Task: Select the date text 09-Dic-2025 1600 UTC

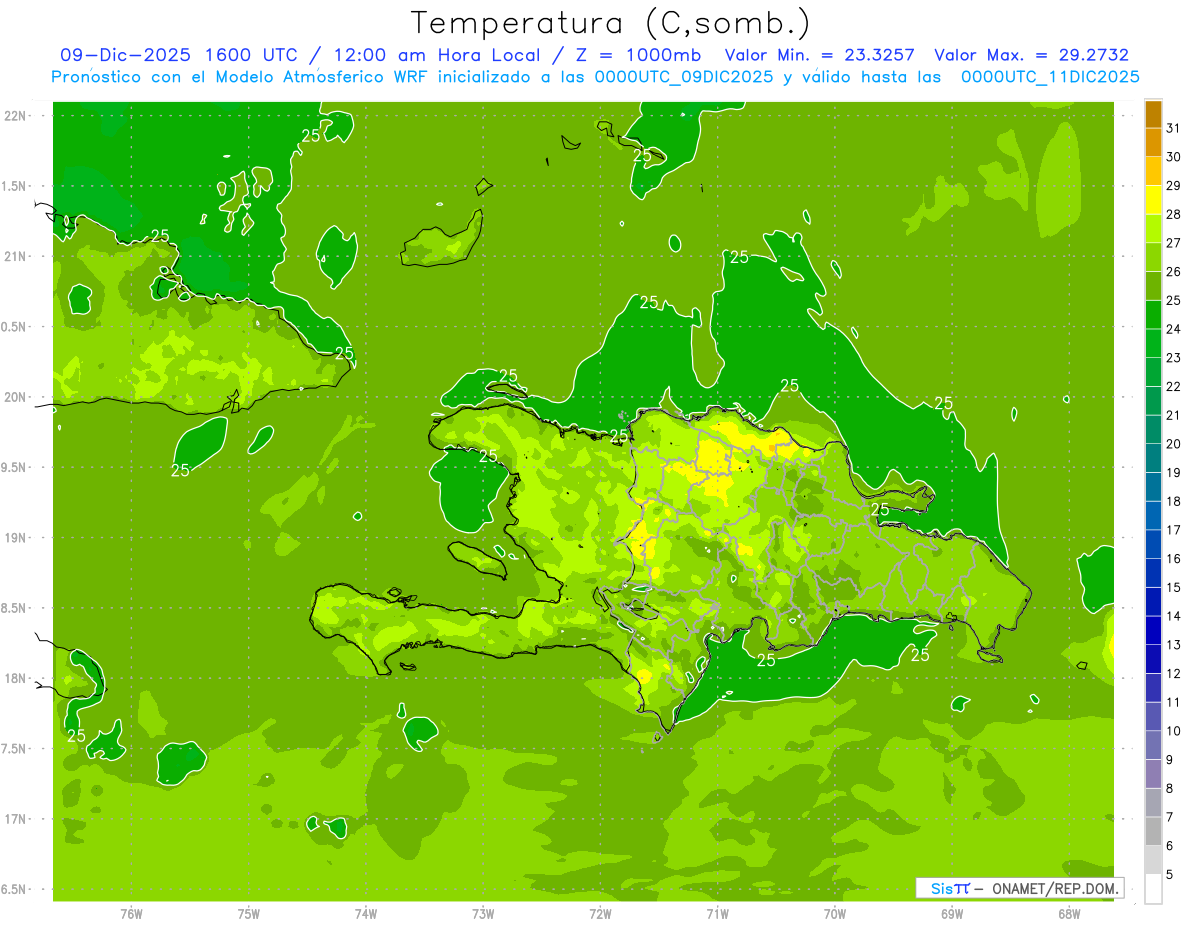Action: click(183, 55)
